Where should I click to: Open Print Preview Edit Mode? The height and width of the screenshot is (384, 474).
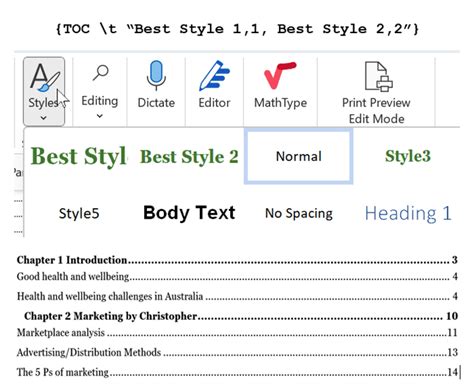point(376,92)
